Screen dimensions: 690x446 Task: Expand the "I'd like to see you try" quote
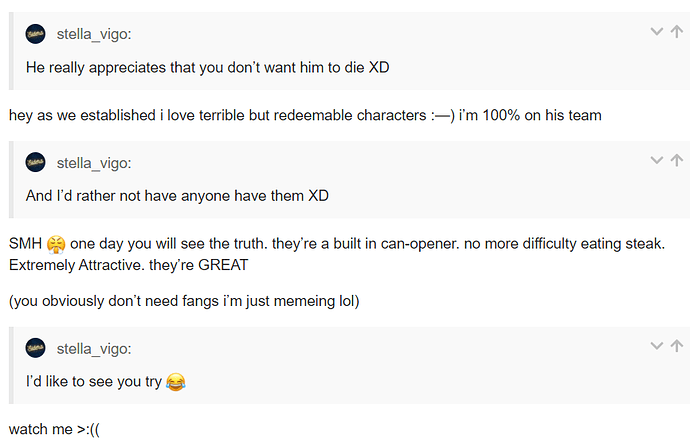(x=656, y=346)
